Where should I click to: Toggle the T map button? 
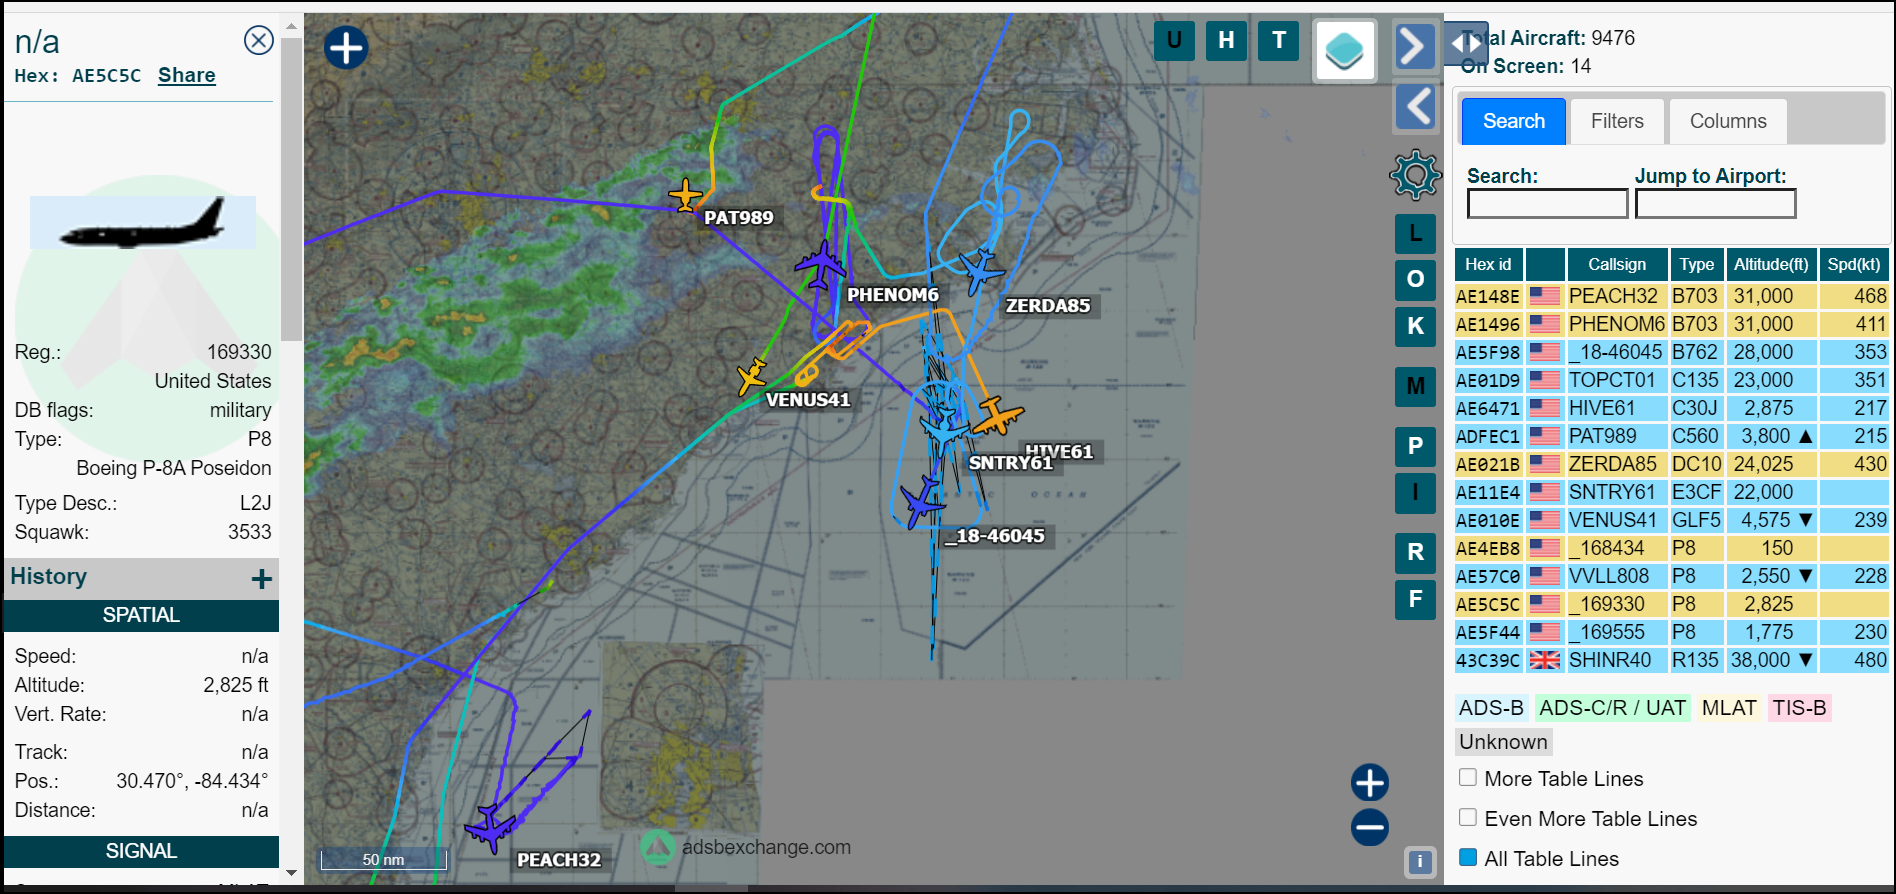pos(1278,41)
